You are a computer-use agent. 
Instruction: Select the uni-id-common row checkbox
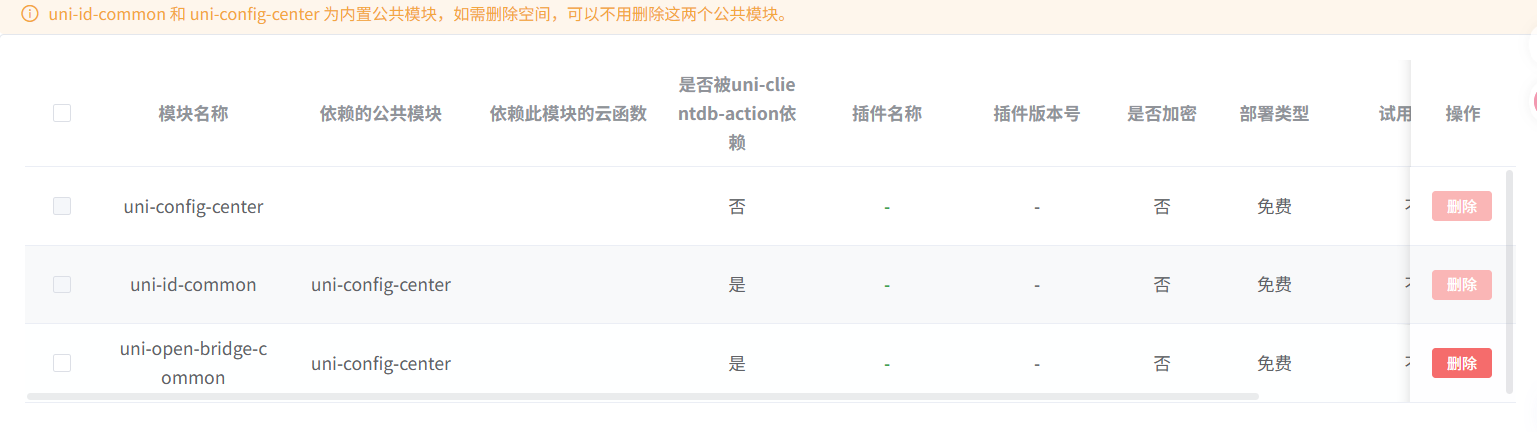[62, 285]
